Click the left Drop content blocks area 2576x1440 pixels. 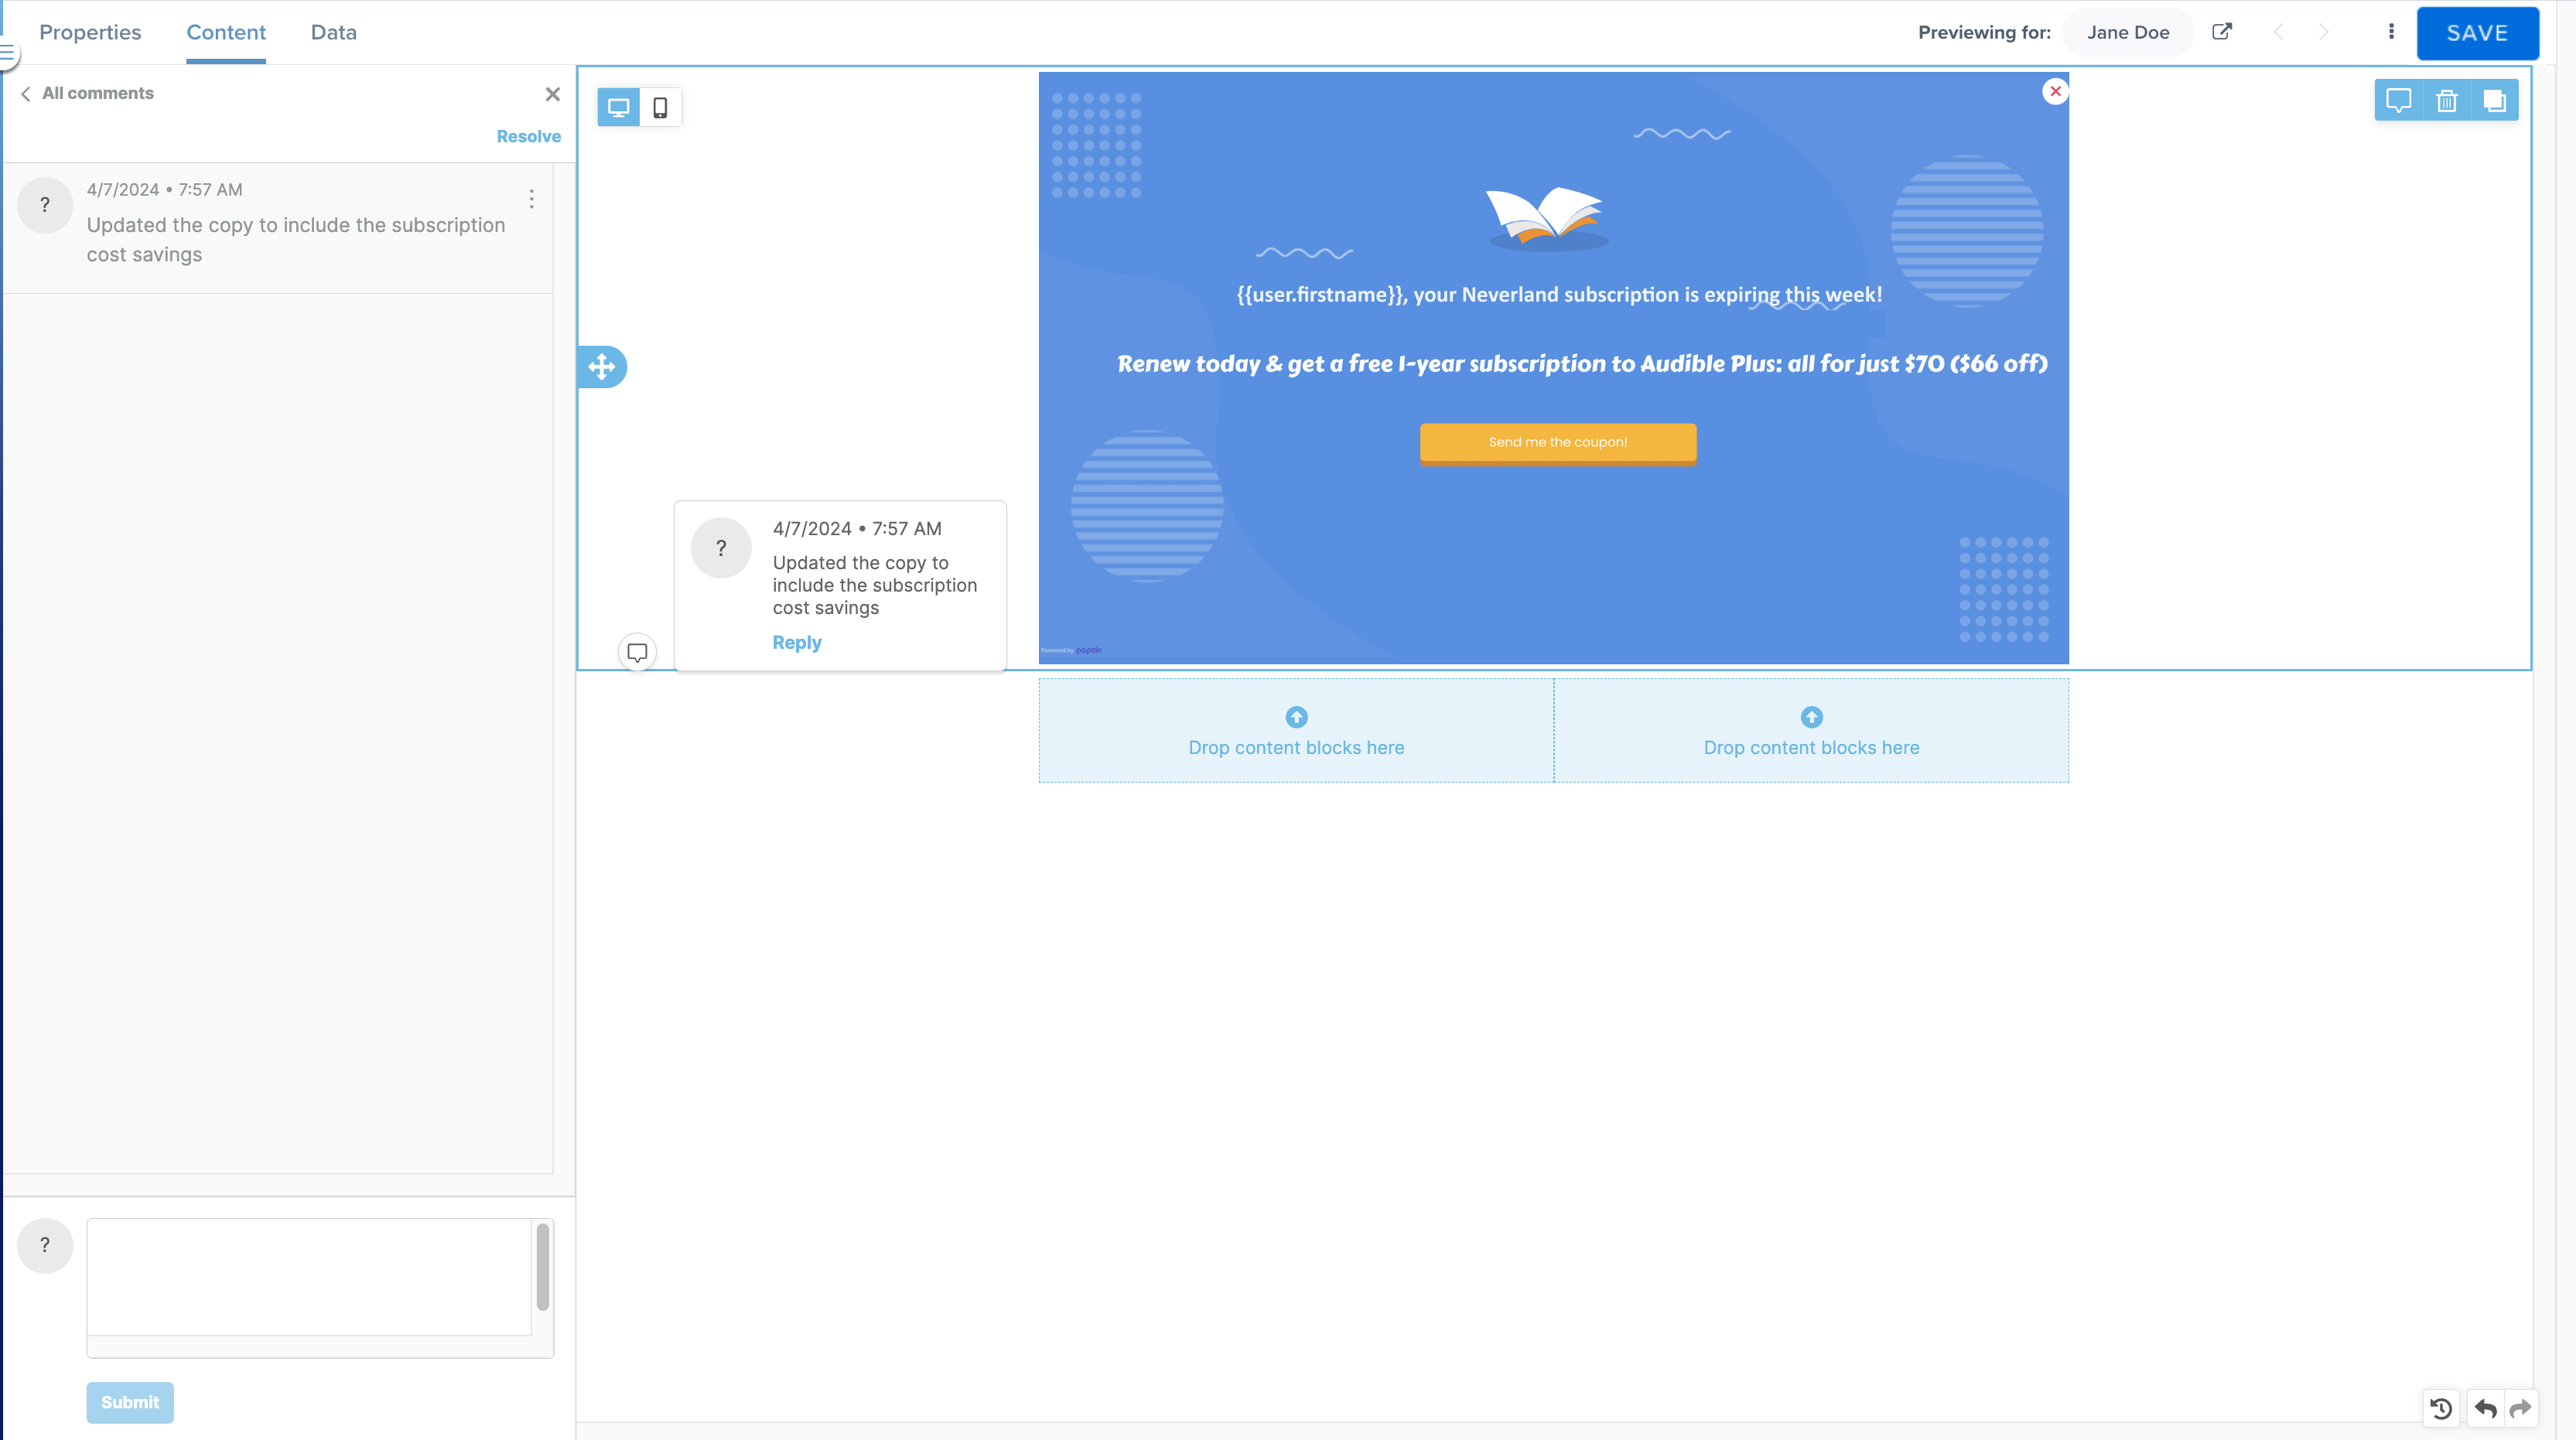[x=1296, y=730]
